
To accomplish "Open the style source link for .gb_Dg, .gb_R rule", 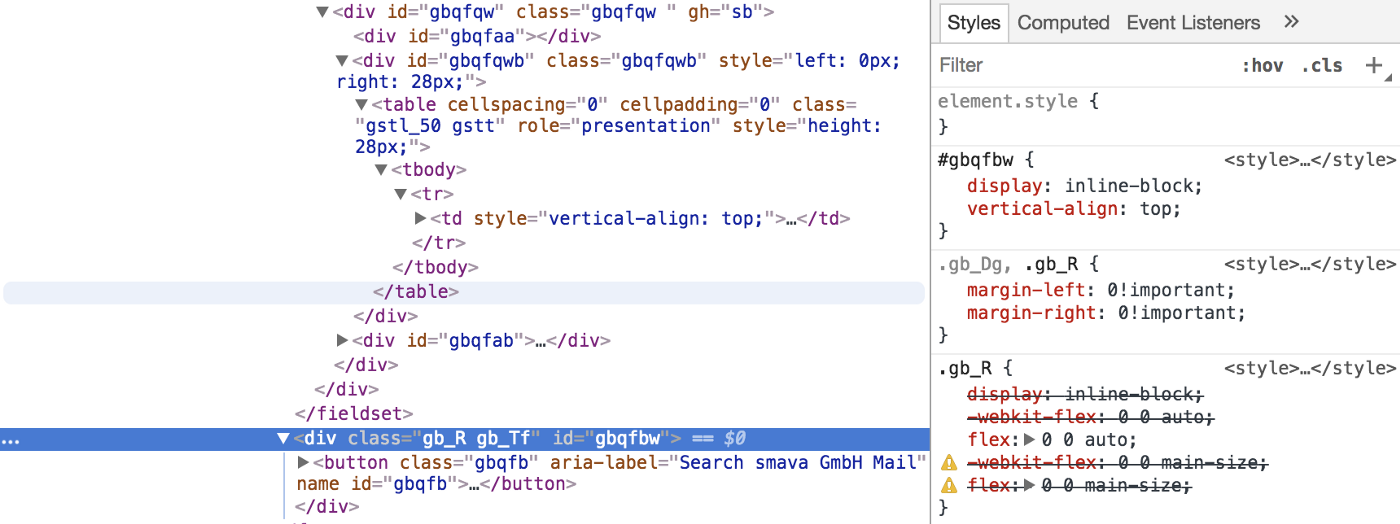I will [1309, 264].
